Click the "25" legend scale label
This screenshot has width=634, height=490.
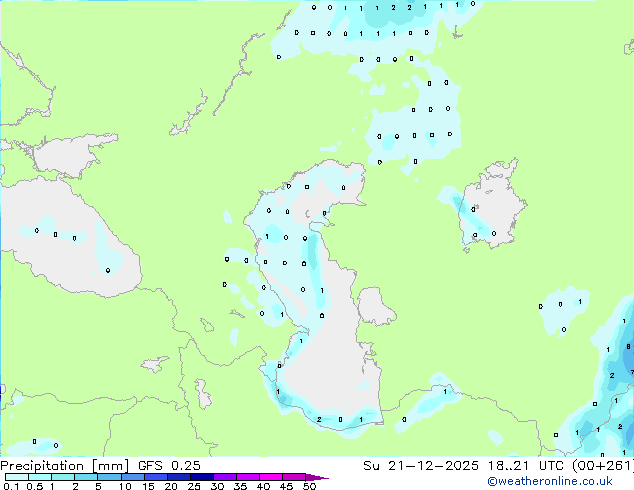(194, 486)
